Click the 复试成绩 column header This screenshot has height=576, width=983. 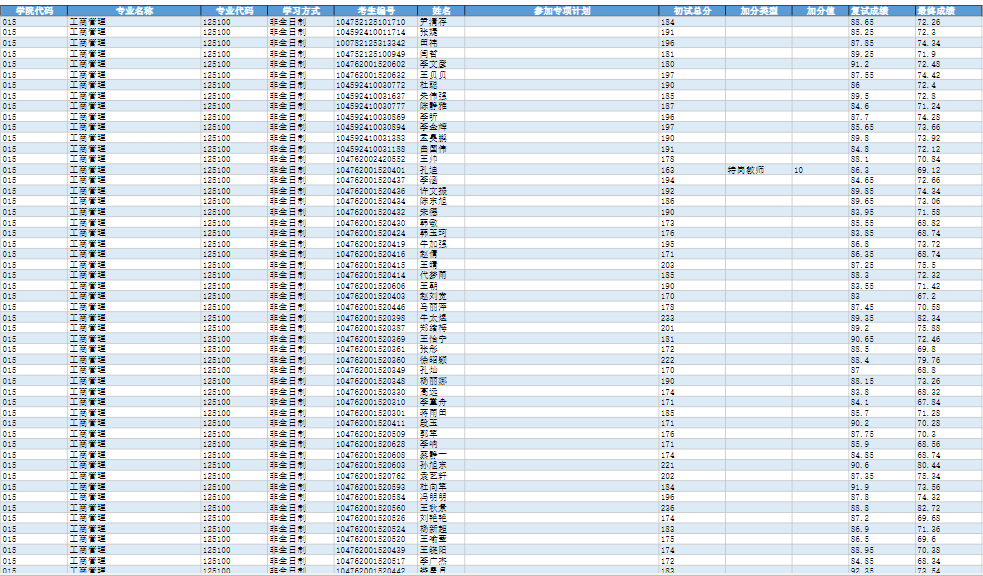(881, 9)
